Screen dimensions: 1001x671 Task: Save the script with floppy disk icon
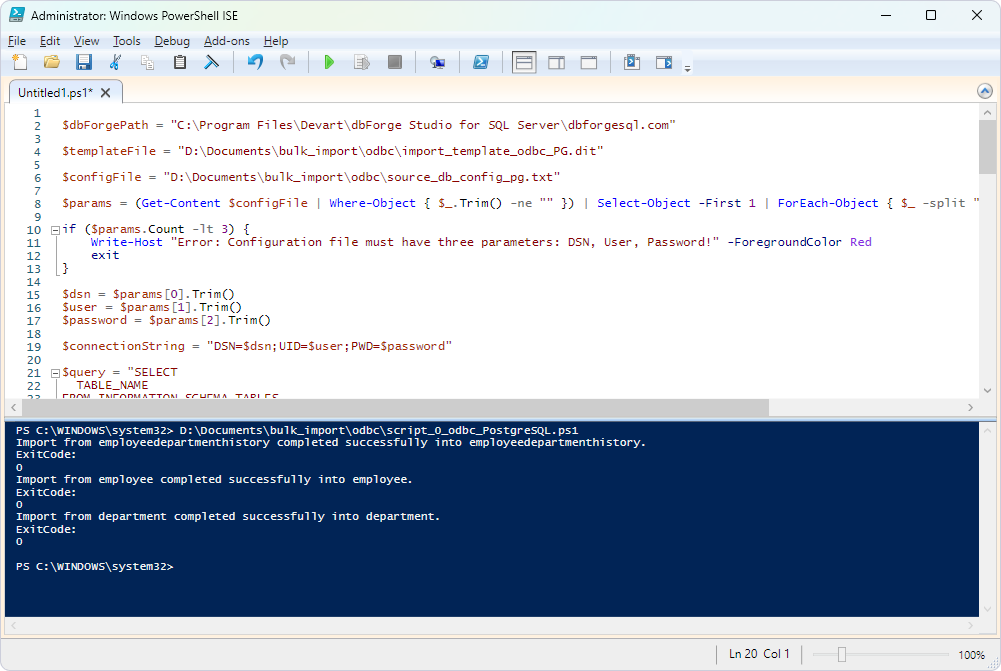tap(84, 62)
